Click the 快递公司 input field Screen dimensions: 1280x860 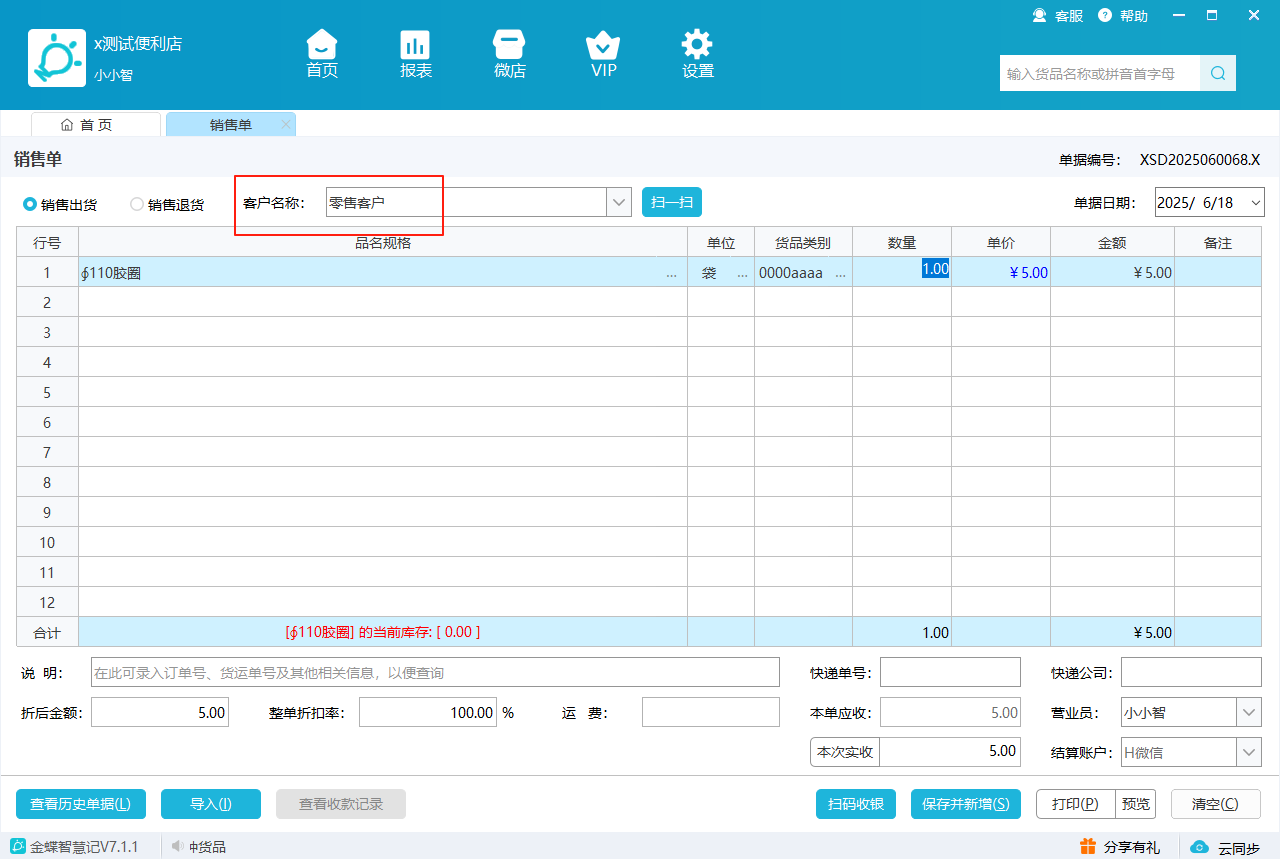tap(1191, 673)
